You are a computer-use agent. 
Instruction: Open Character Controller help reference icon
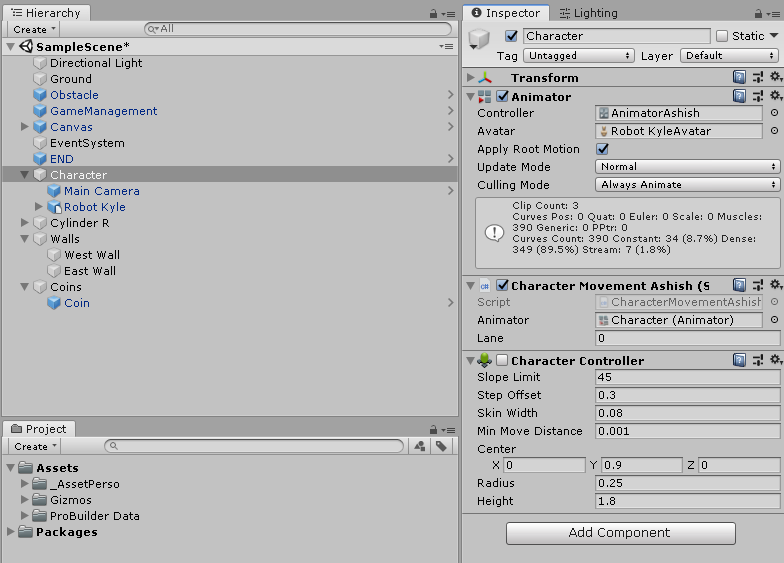tap(739, 360)
